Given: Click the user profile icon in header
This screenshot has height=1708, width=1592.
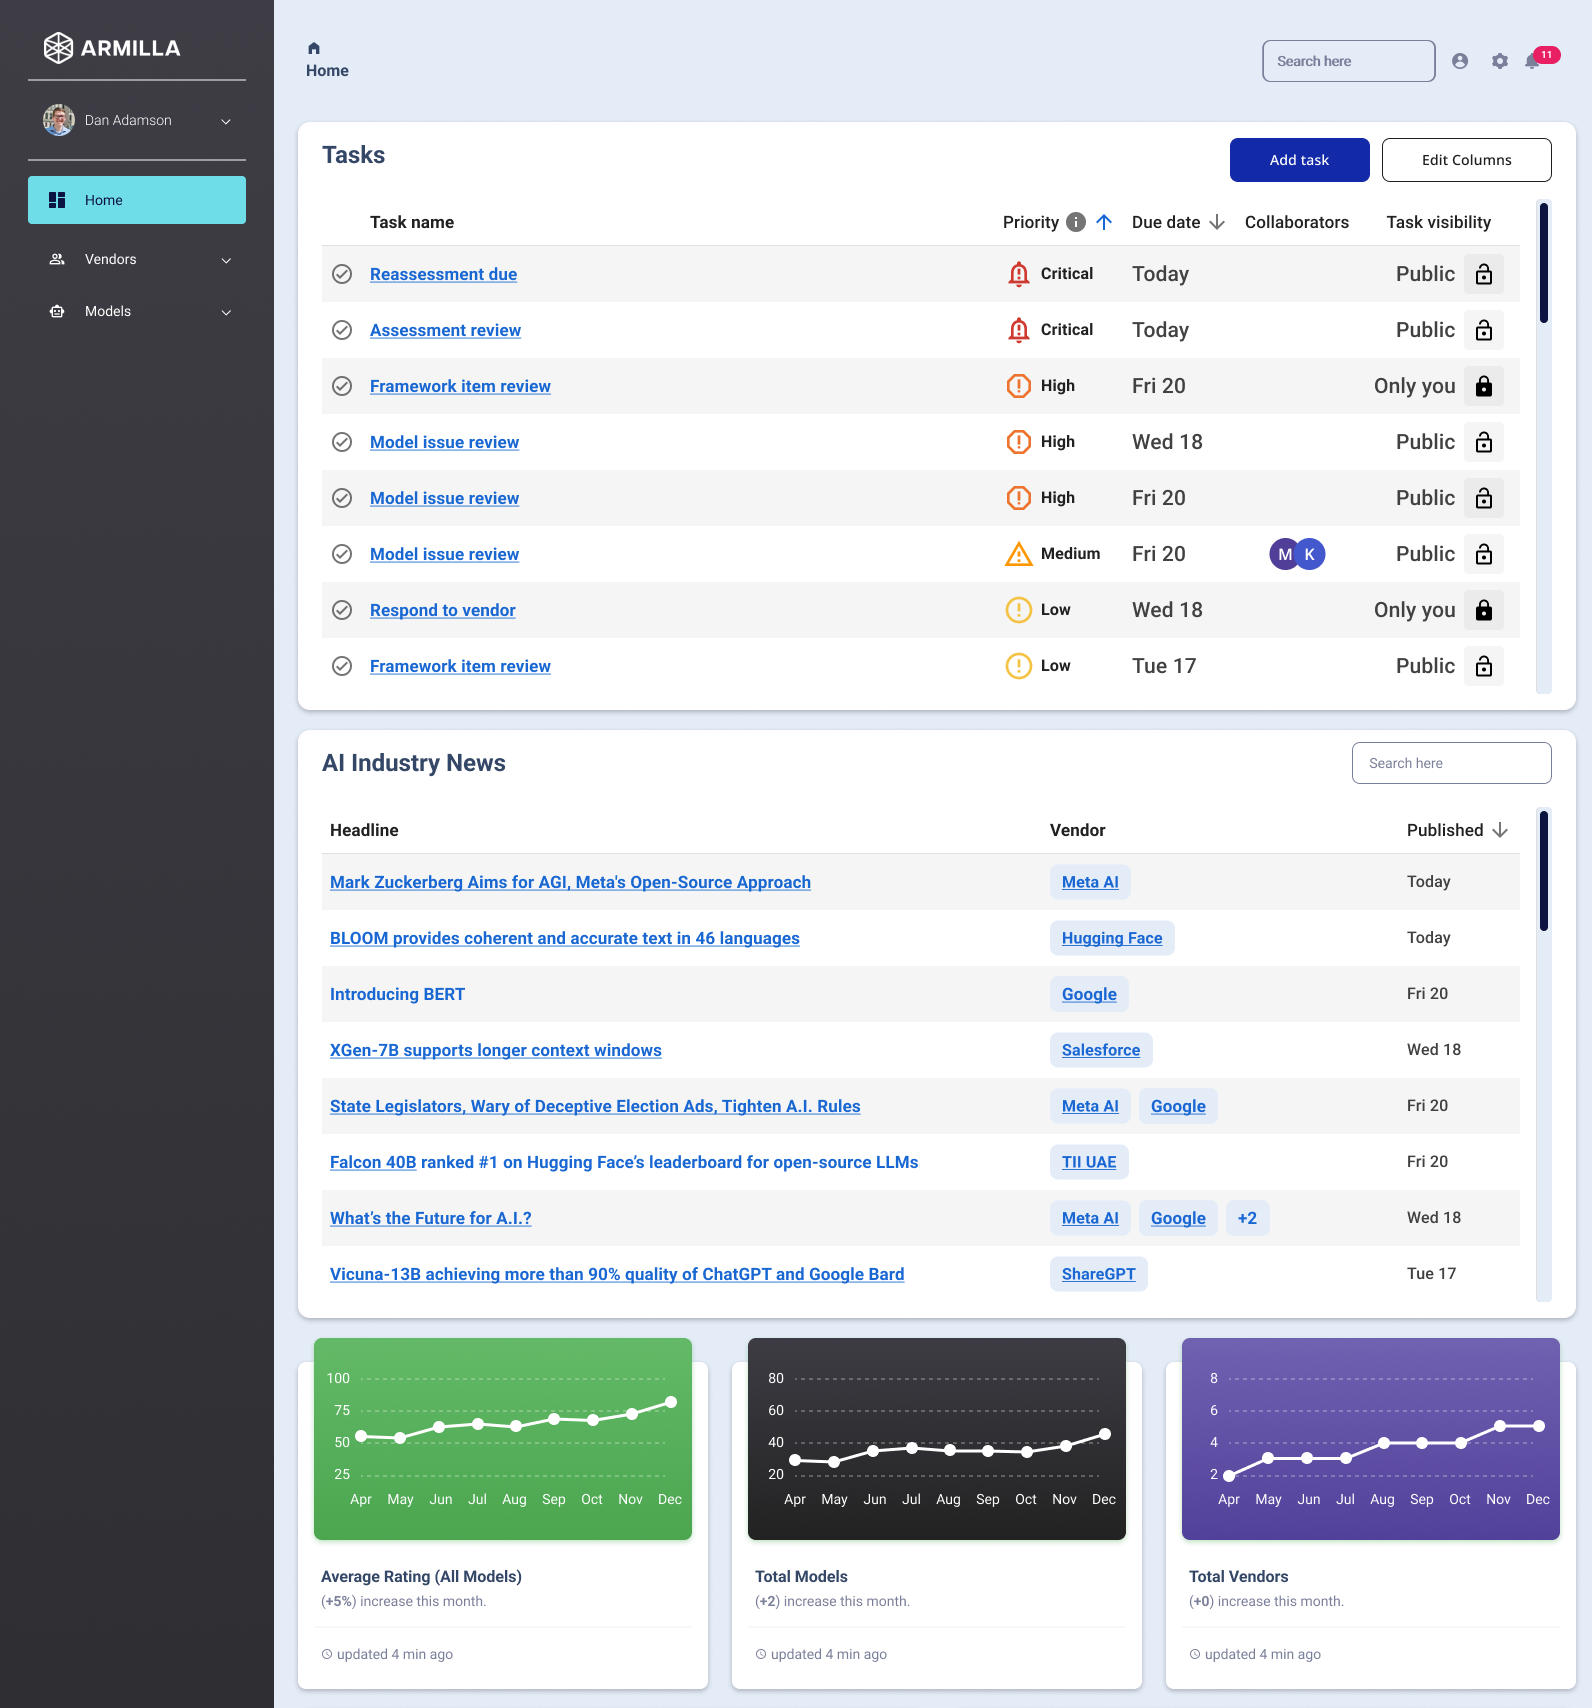Looking at the screenshot, I should tap(1460, 61).
